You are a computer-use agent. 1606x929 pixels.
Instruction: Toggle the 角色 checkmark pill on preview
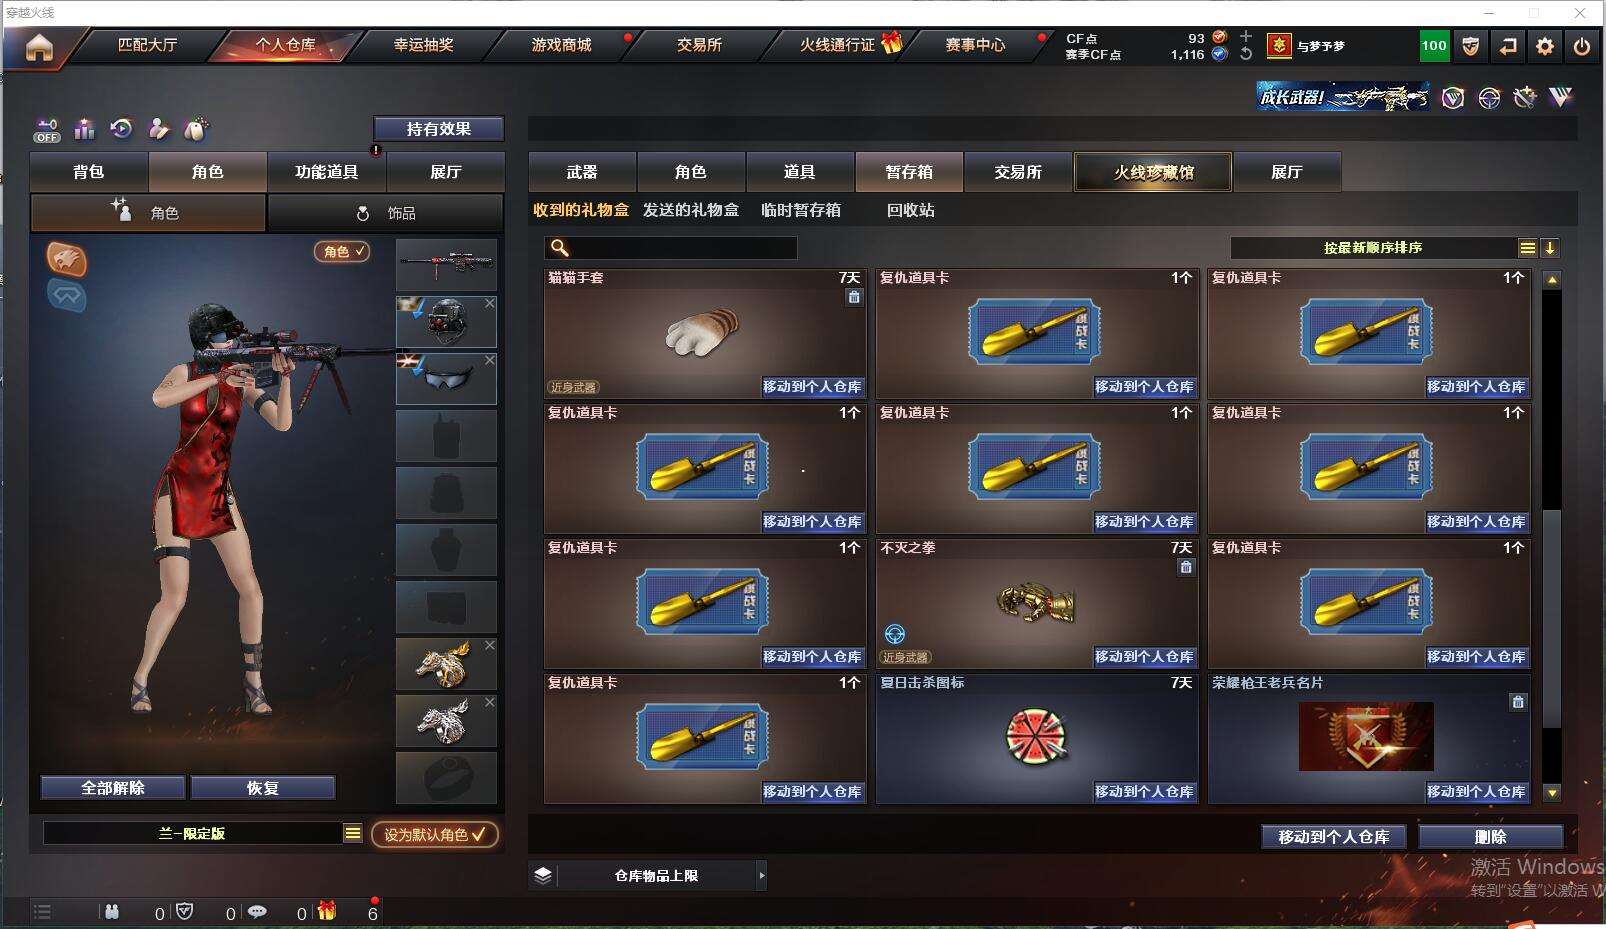pyautogui.click(x=343, y=252)
